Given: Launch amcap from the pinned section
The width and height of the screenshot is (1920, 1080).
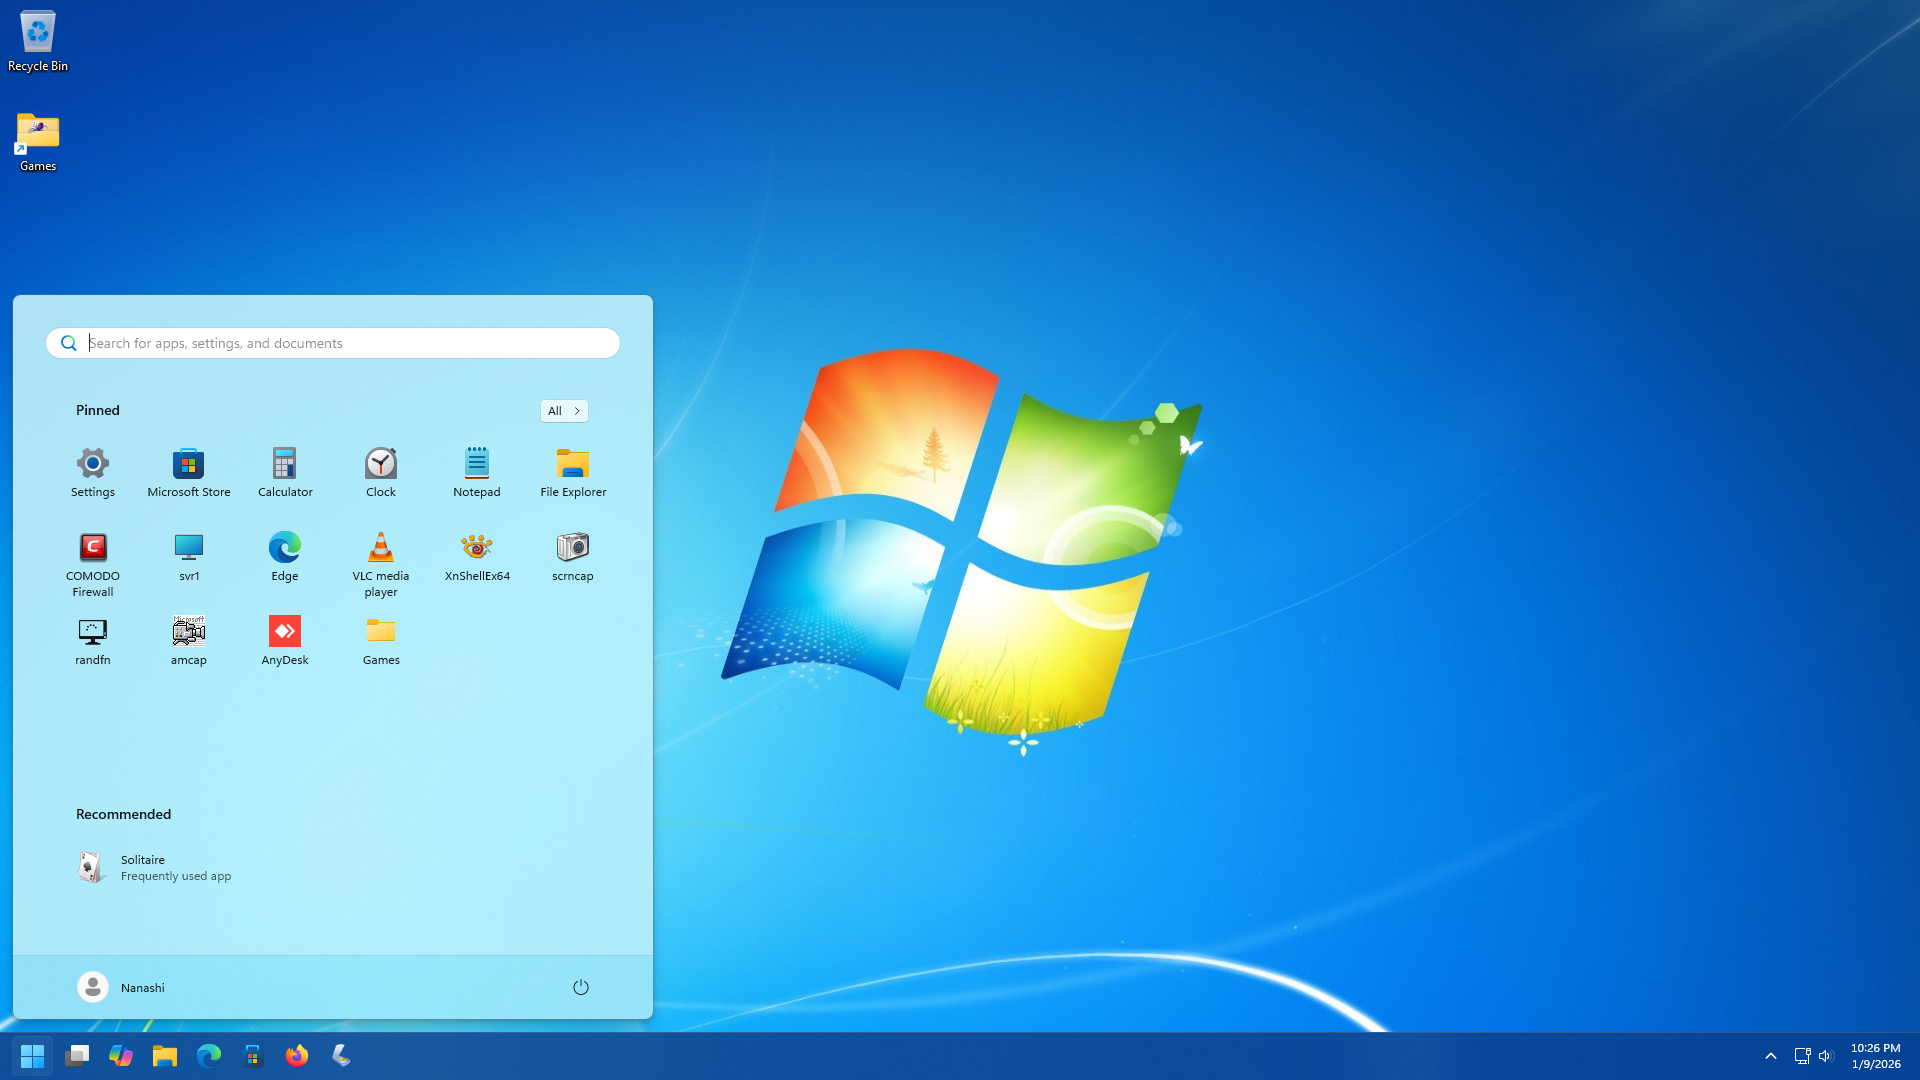Looking at the screenshot, I should coord(189,640).
